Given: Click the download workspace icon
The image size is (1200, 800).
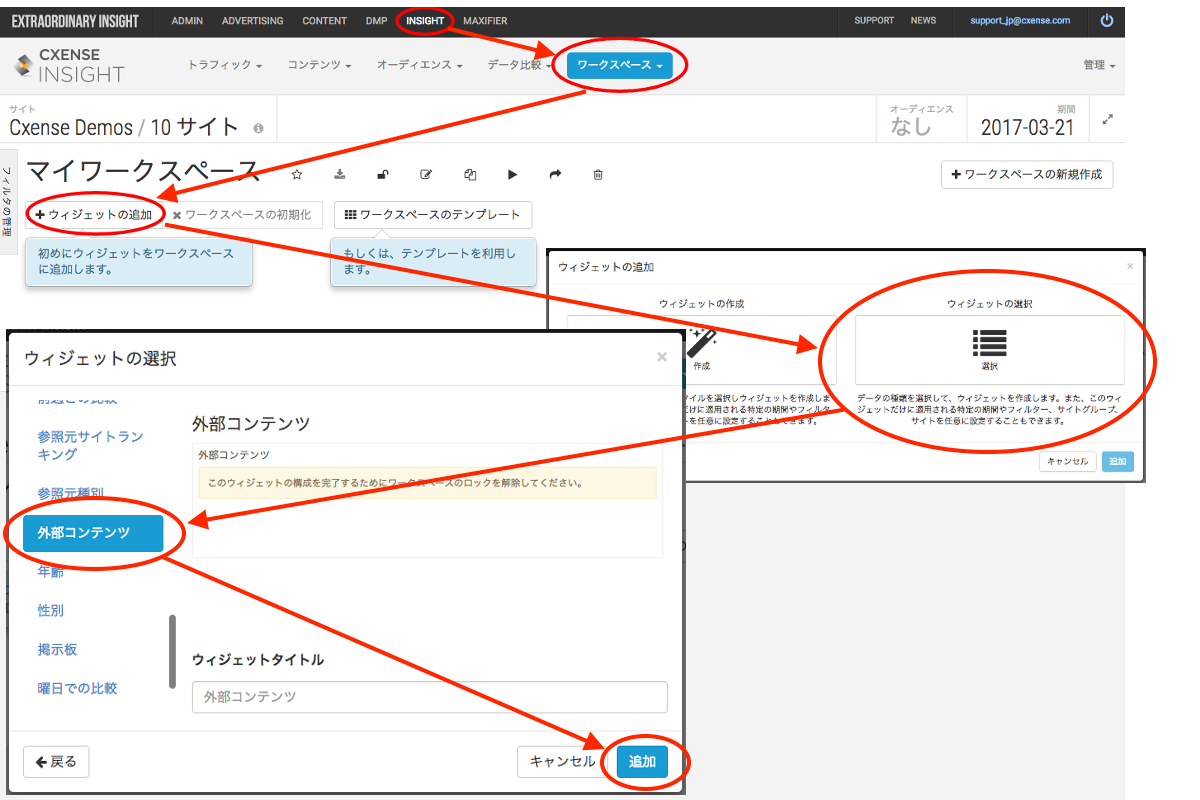Looking at the screenshot, I should (340, 174).
